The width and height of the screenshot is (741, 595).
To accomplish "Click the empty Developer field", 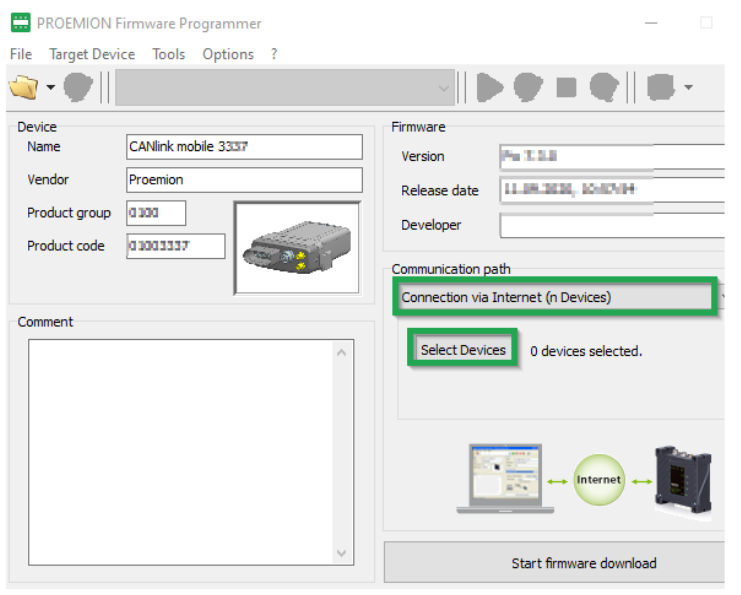I will click(x=612, y=225).
